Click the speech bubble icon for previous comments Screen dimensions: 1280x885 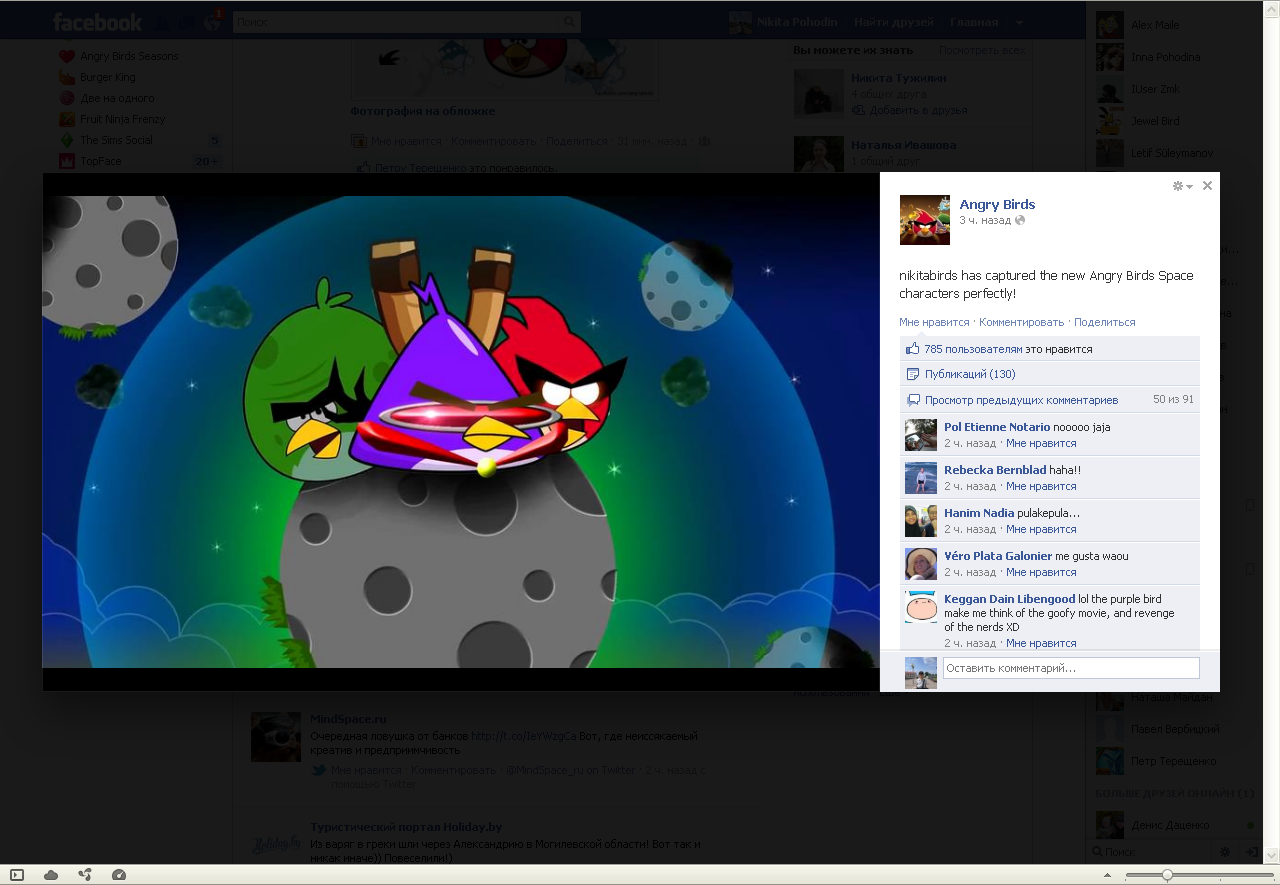click(x=912, y=400)
